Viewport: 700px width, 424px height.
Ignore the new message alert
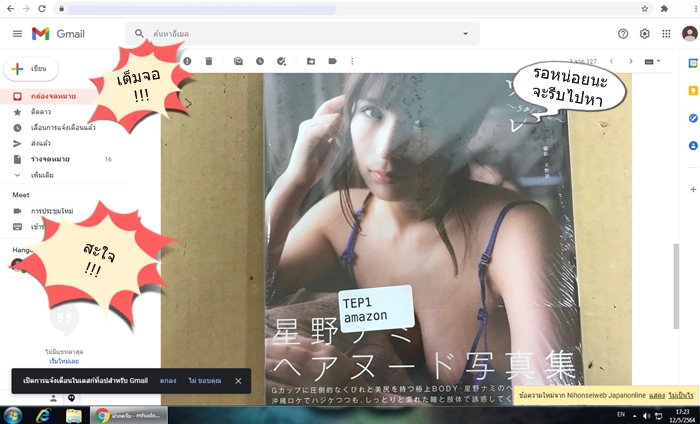pos(681,395)
